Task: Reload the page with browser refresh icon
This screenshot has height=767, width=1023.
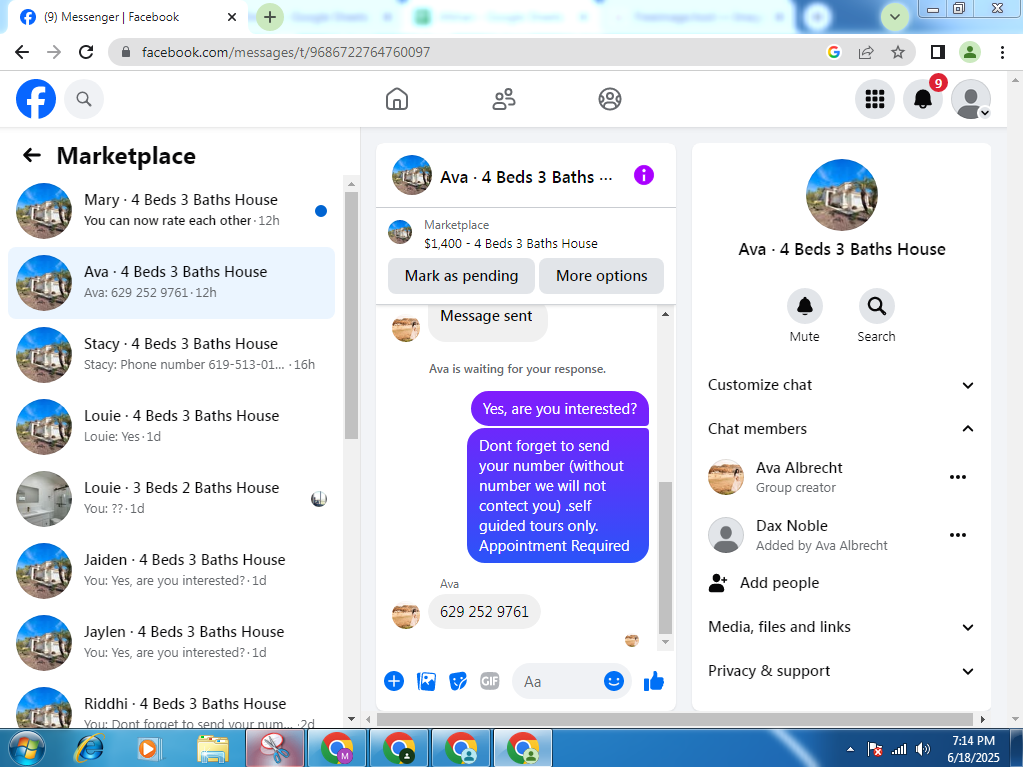Action: (86, 52)
